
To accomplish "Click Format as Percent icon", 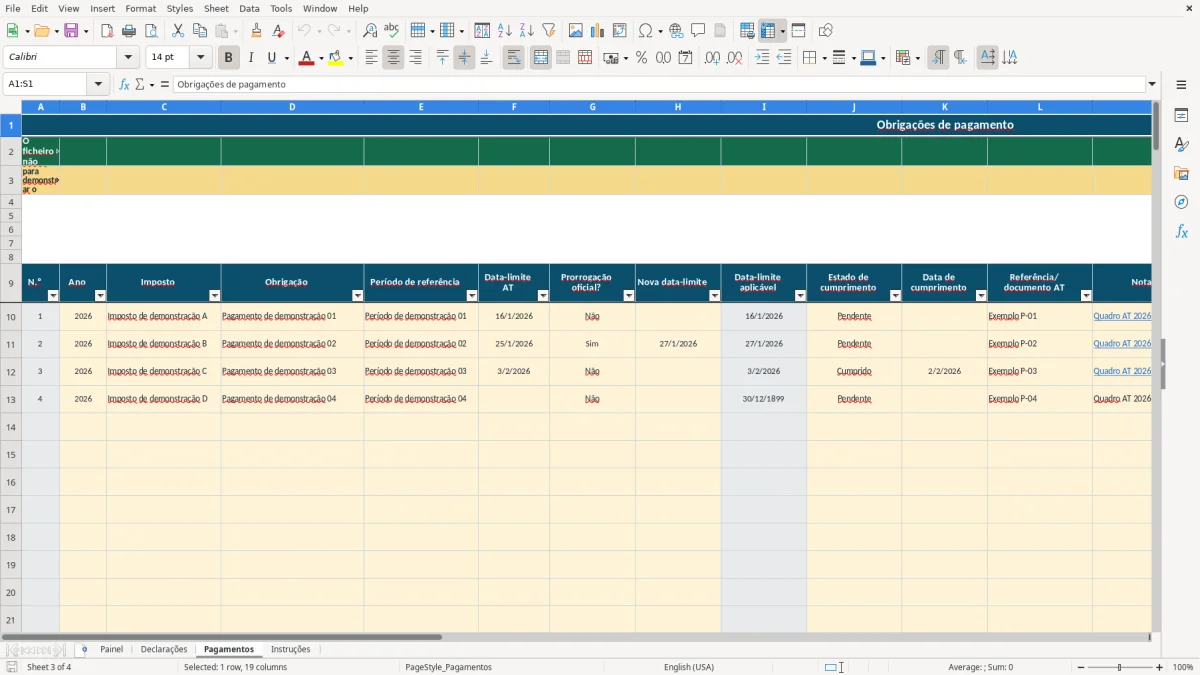I will [x=642, y=58].
